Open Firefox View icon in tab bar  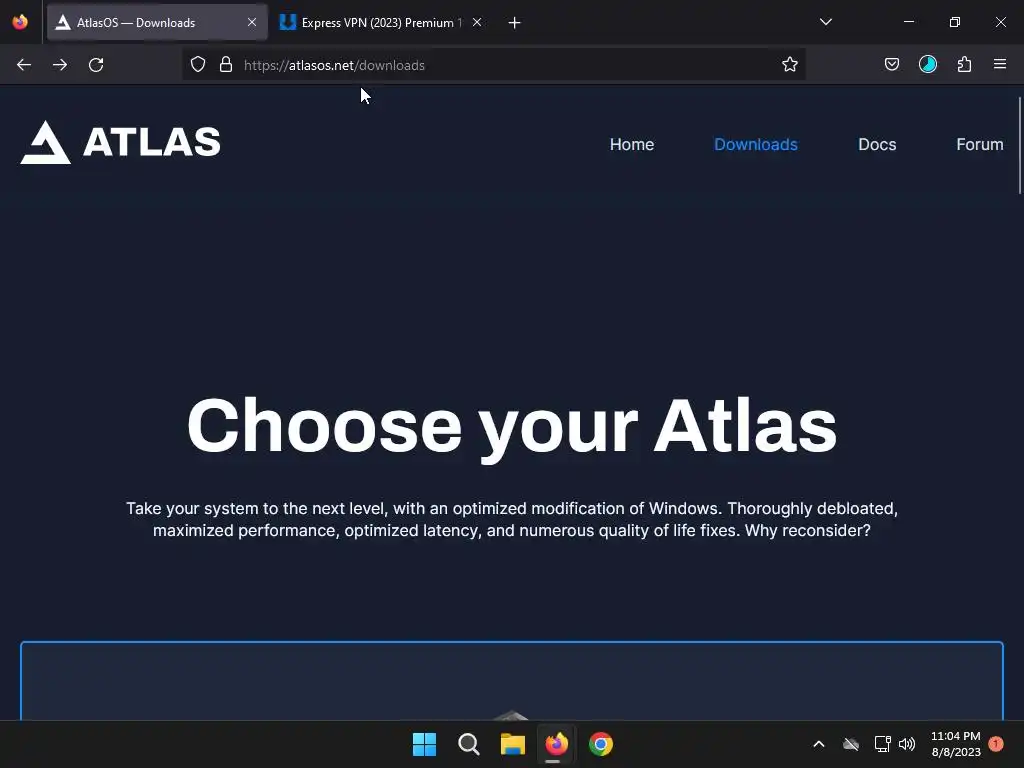pos(20,22)
